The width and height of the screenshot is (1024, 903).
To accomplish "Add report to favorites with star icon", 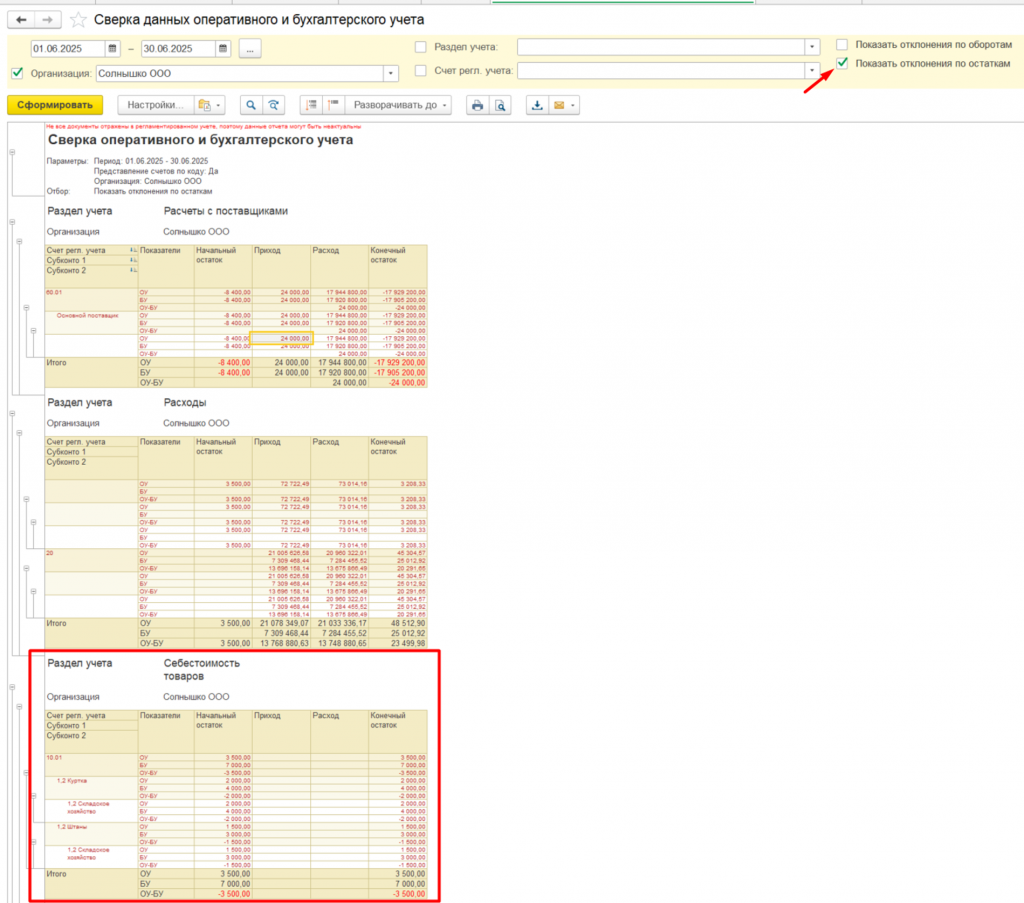I will tap(78, 20).
